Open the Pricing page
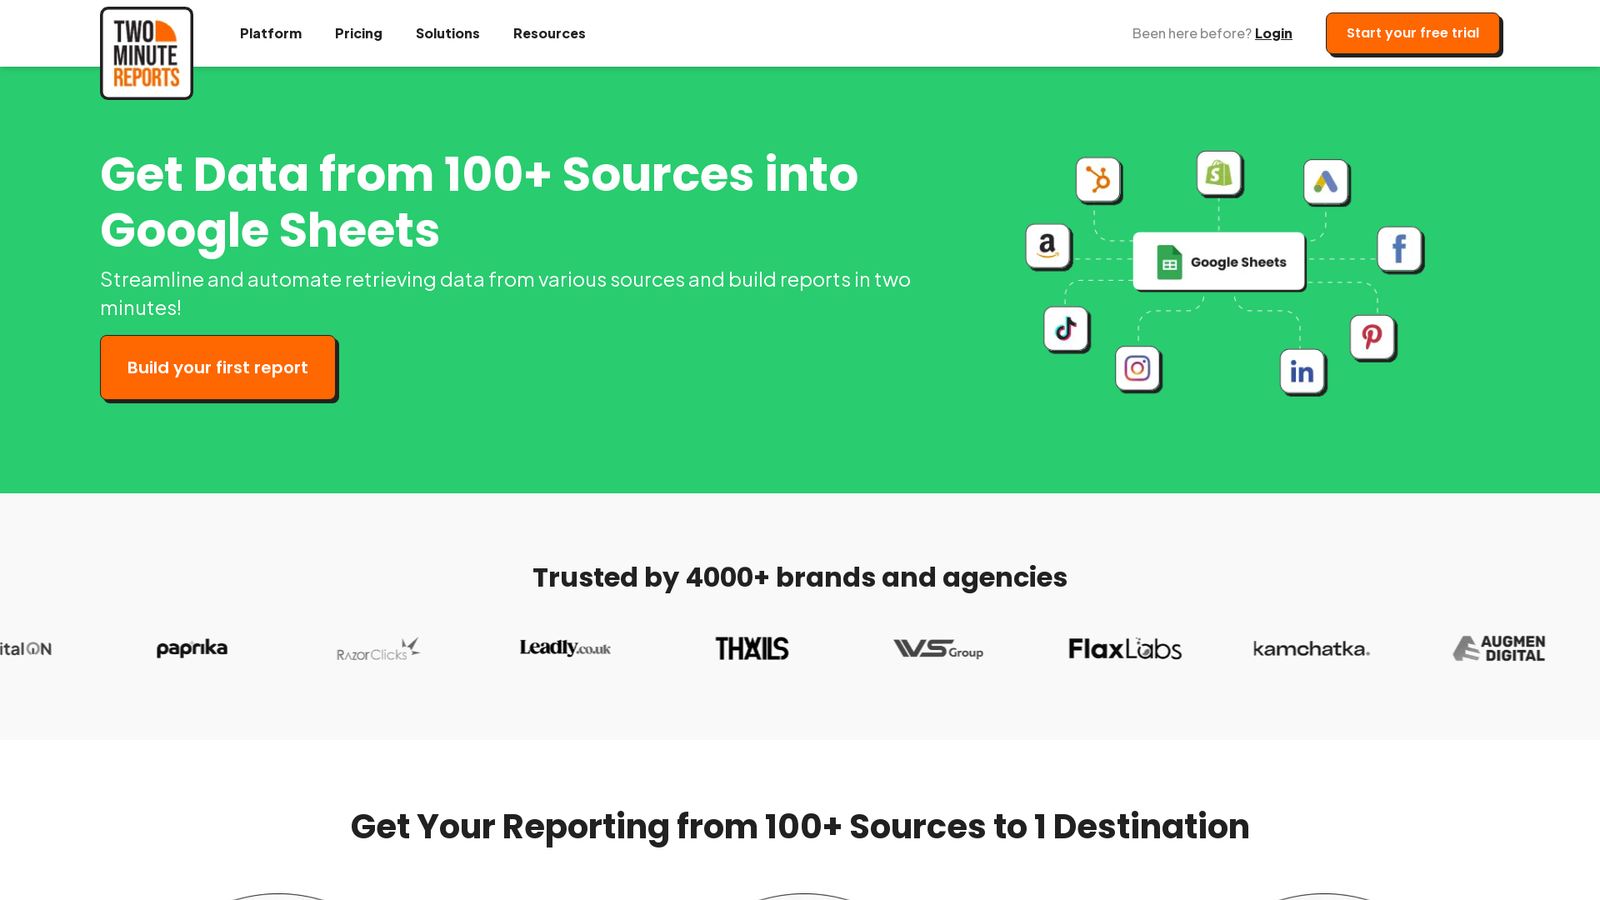 [359, 33]
